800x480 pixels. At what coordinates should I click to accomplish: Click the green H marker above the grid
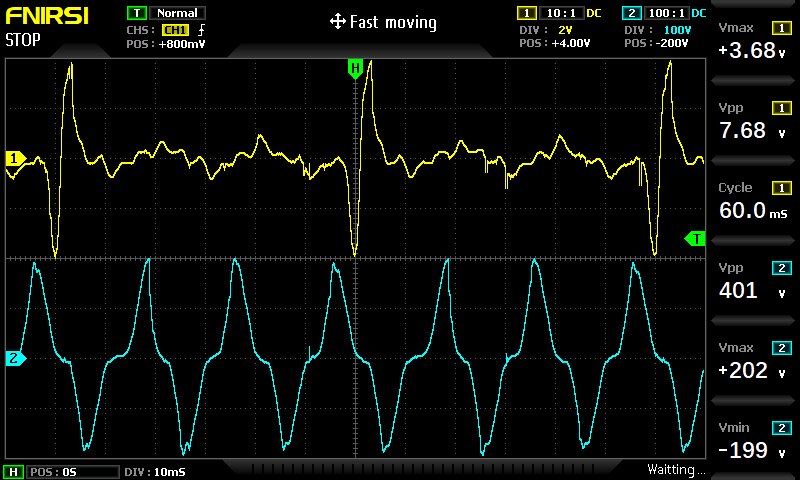pyautogui.click(x=354, y=68)
